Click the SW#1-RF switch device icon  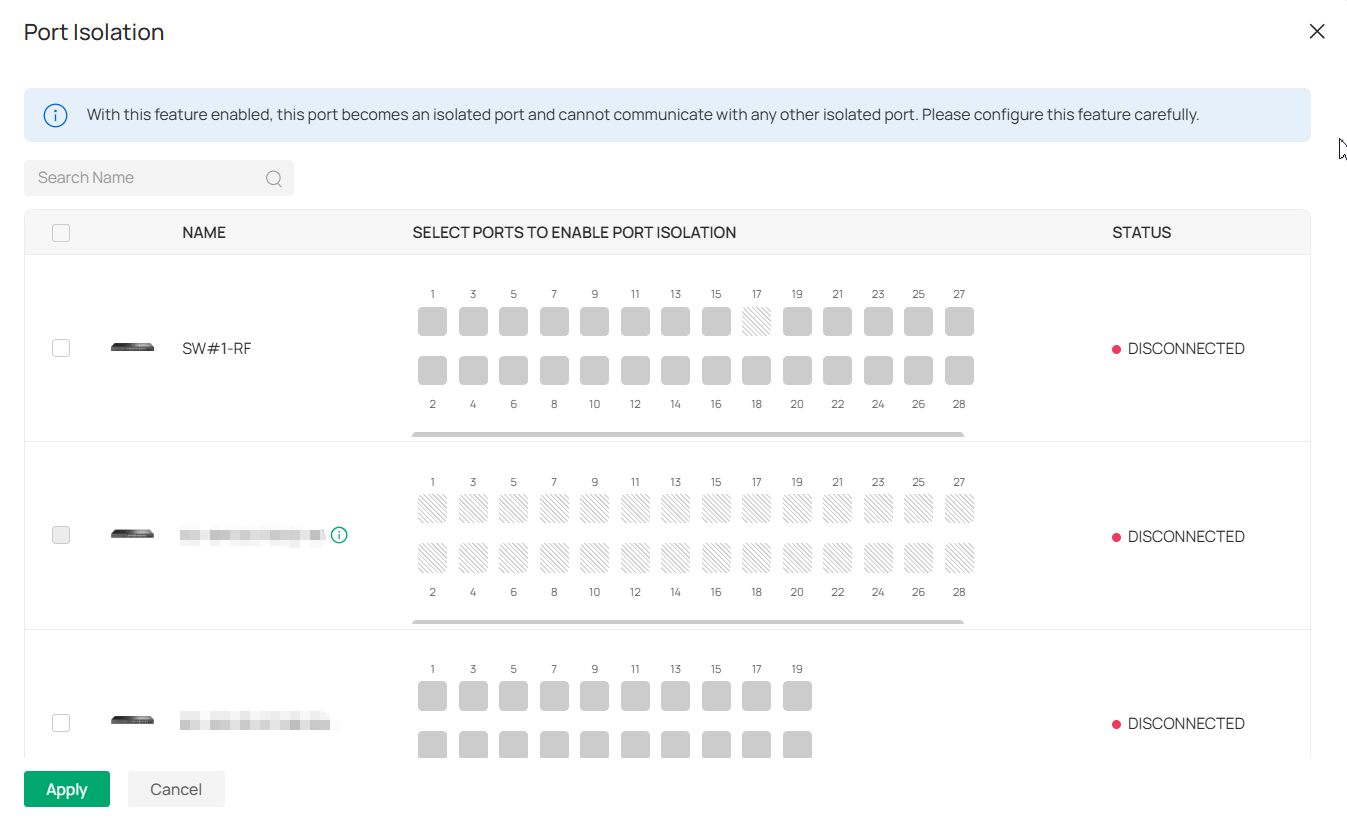click(132, 348)
